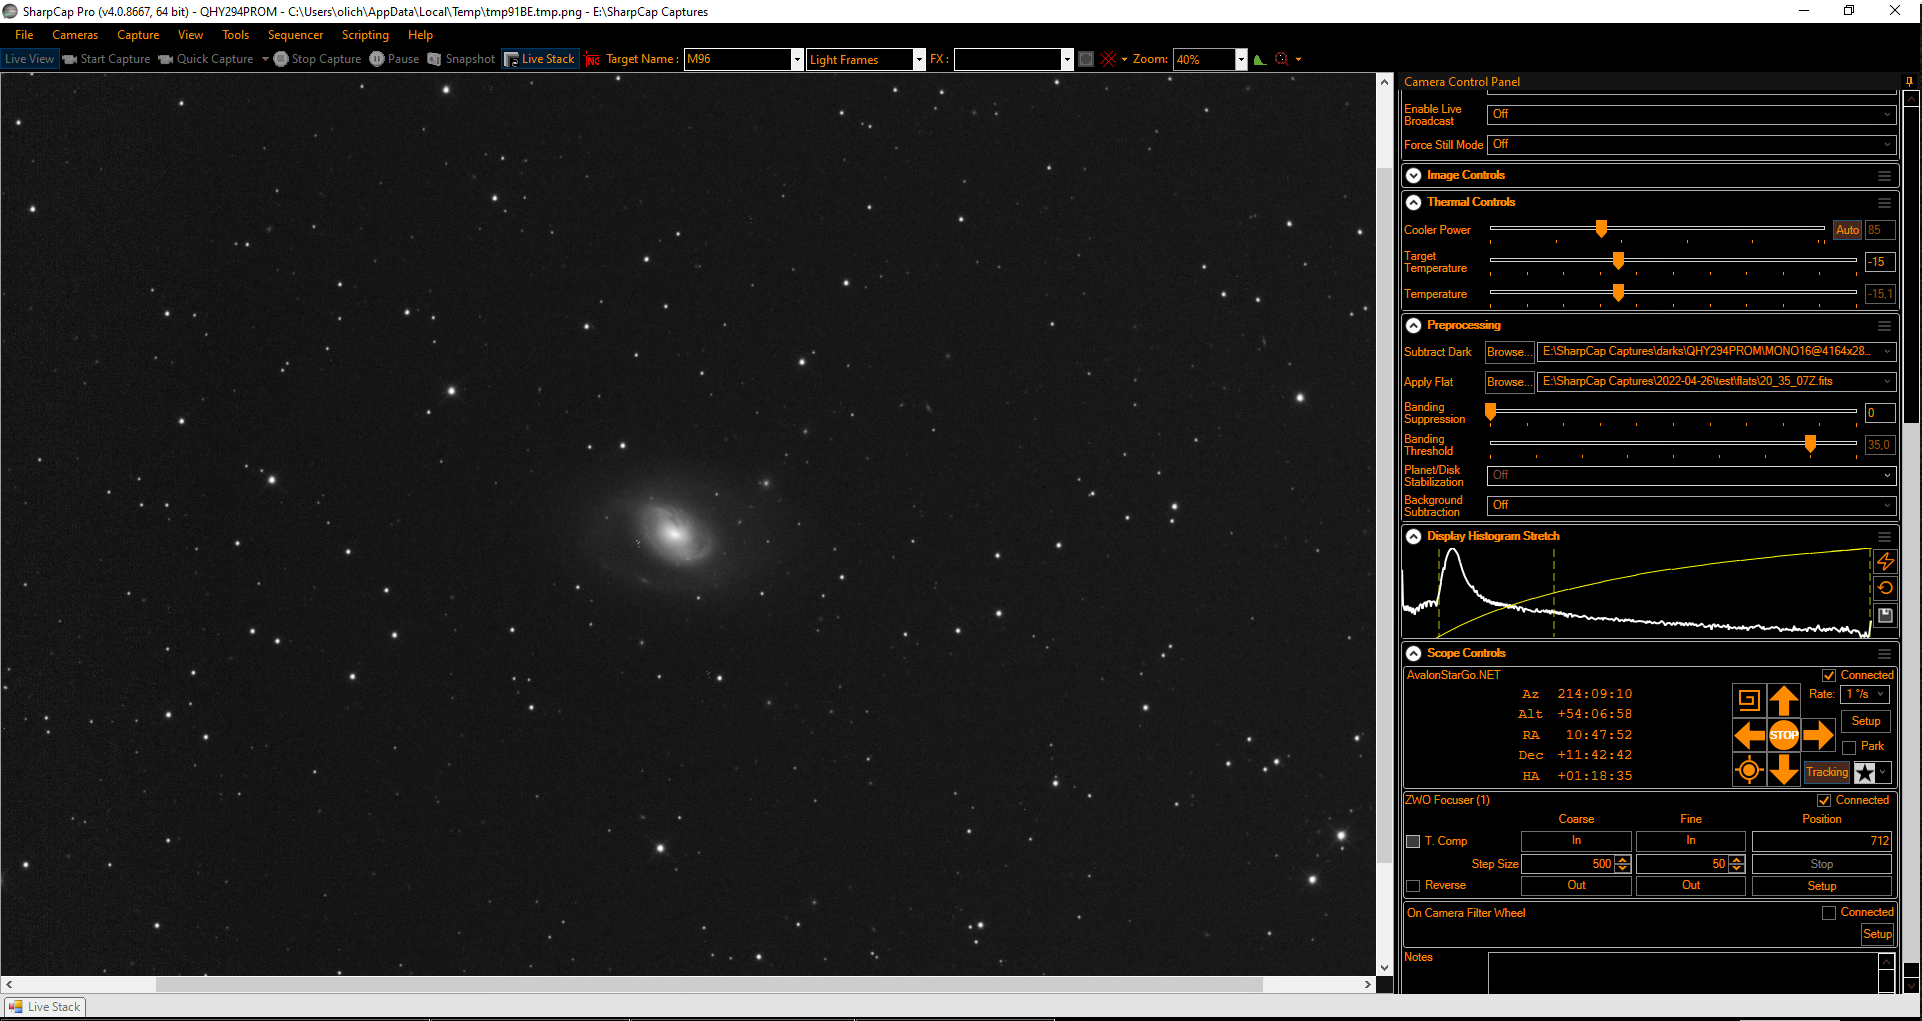Image resolution: width=1922 pixels, height=1021 pixels.
Task: Expand the Image Controls section
Action: 1414,175
